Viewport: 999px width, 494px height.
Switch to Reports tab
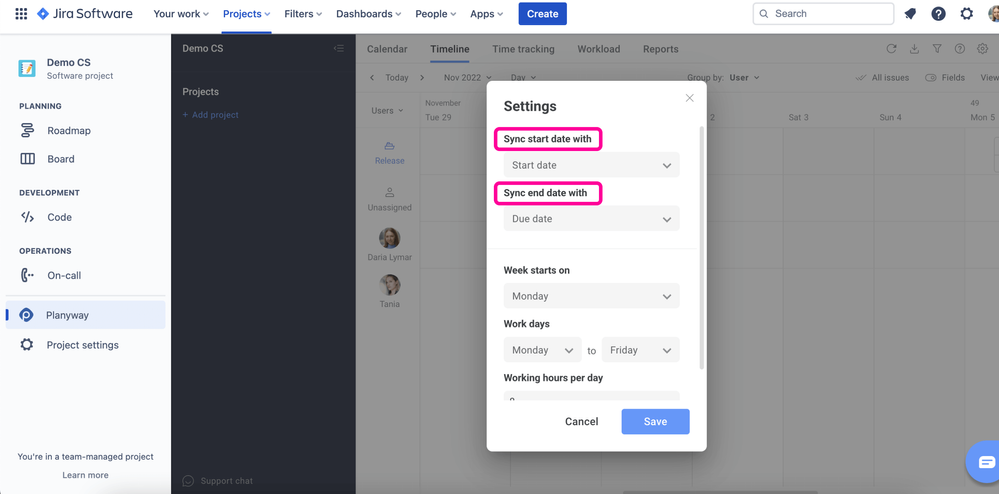coord(661,48)
